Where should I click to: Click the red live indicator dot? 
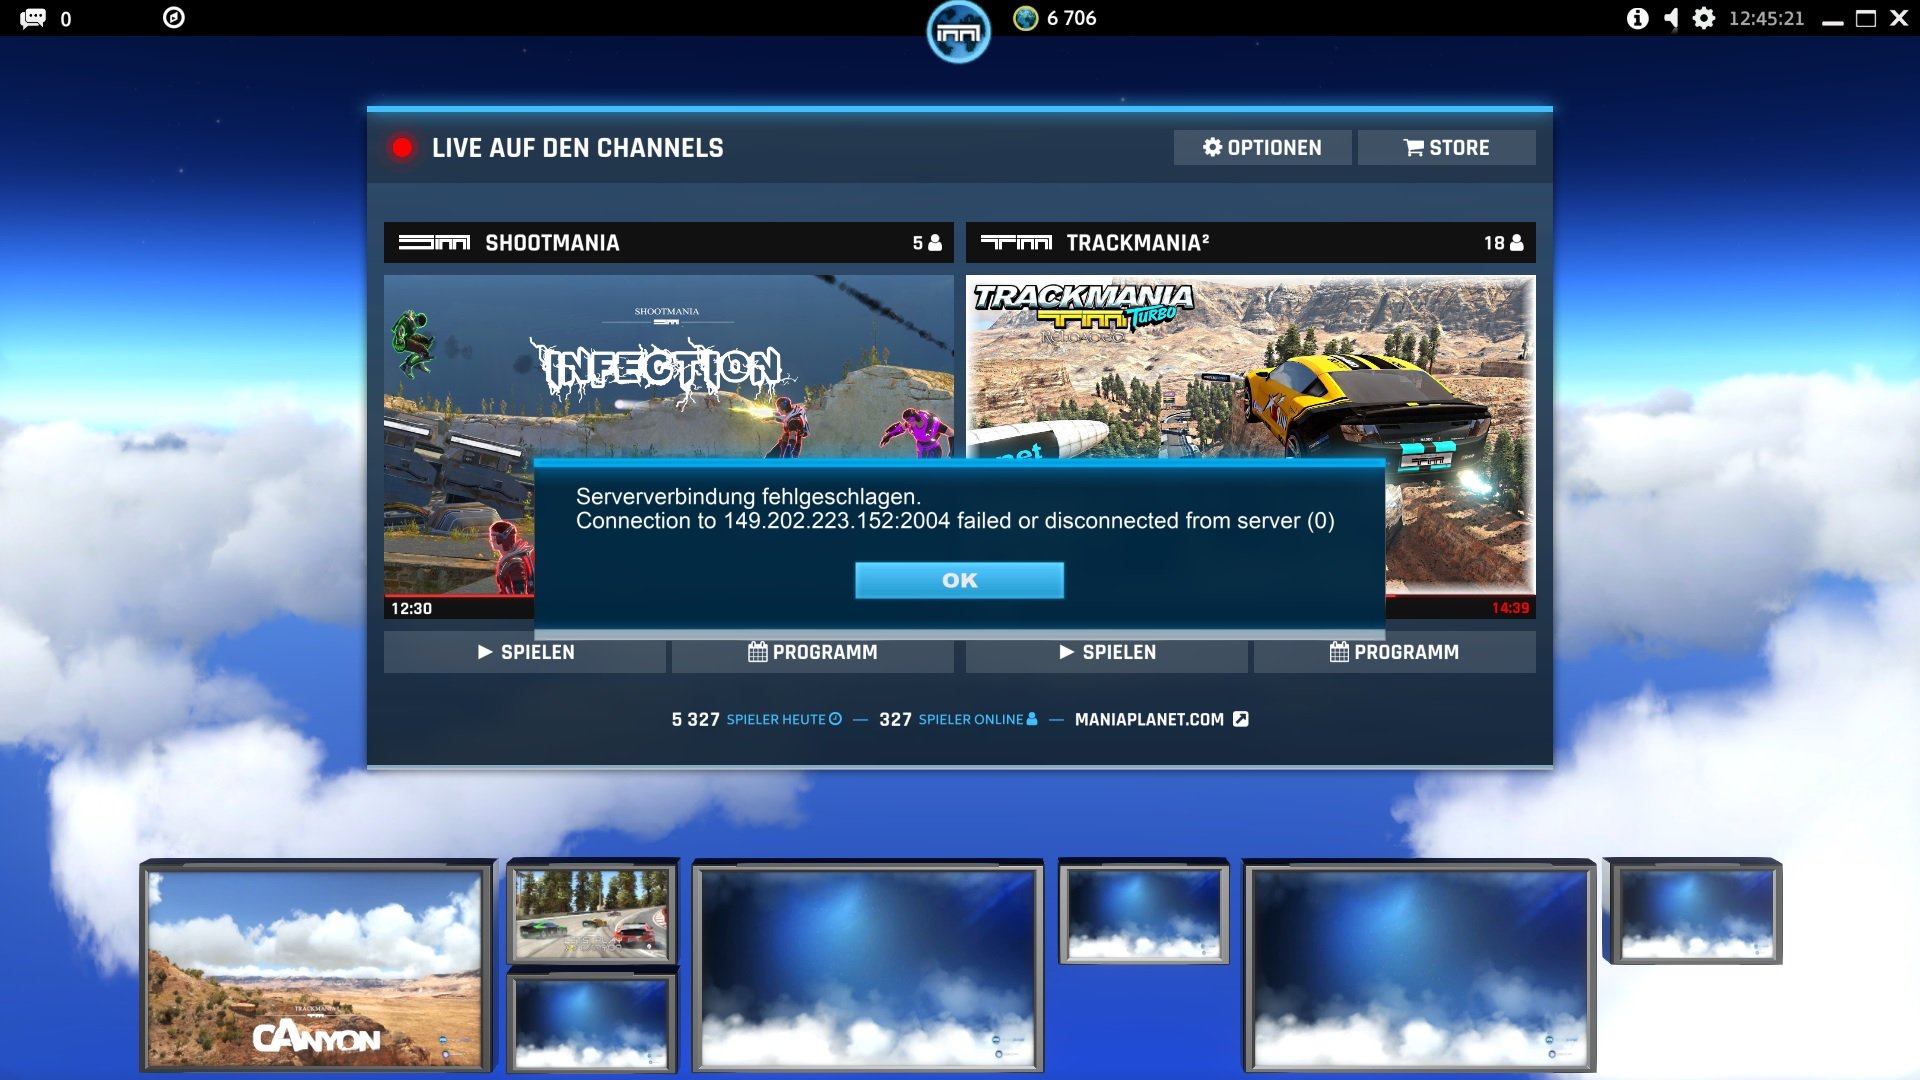coord(402,148)
